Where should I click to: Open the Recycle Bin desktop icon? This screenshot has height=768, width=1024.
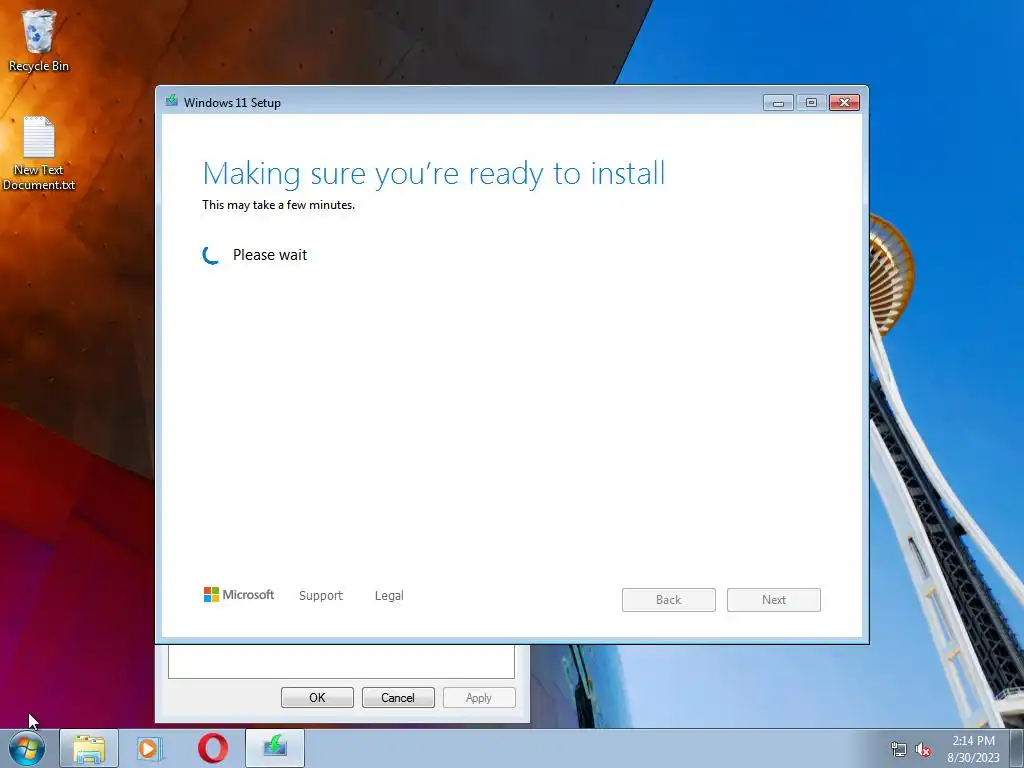[39, 40]
